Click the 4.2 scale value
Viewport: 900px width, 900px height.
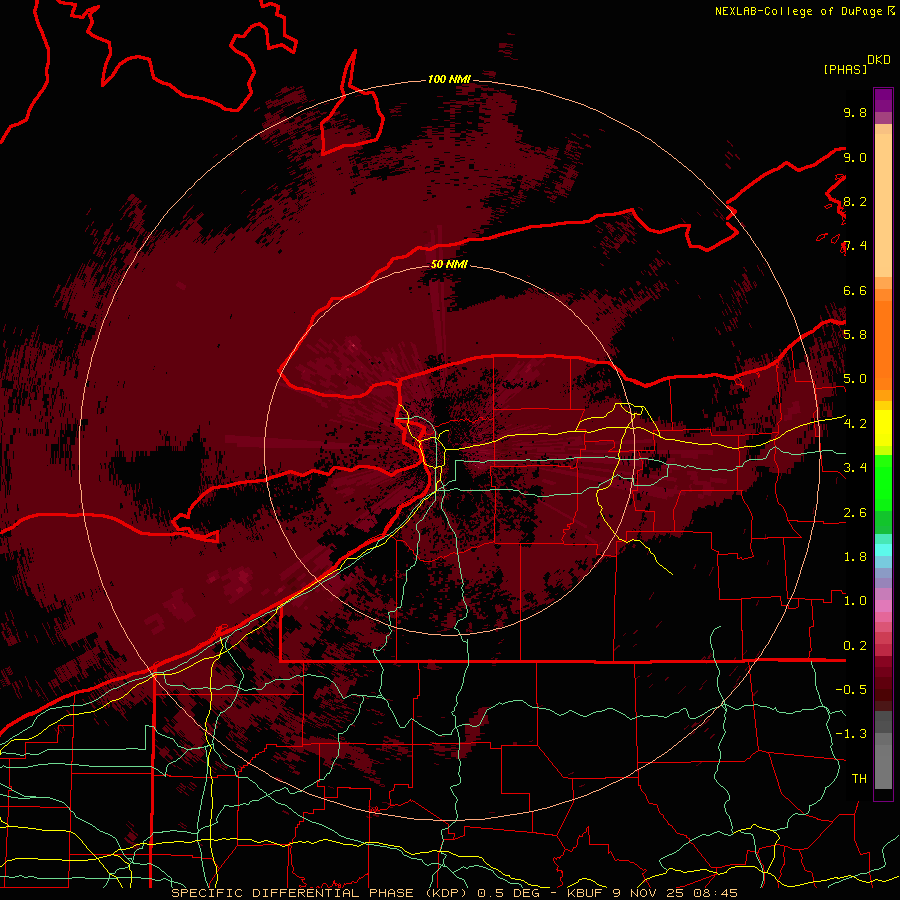click(x=855, y=424)
